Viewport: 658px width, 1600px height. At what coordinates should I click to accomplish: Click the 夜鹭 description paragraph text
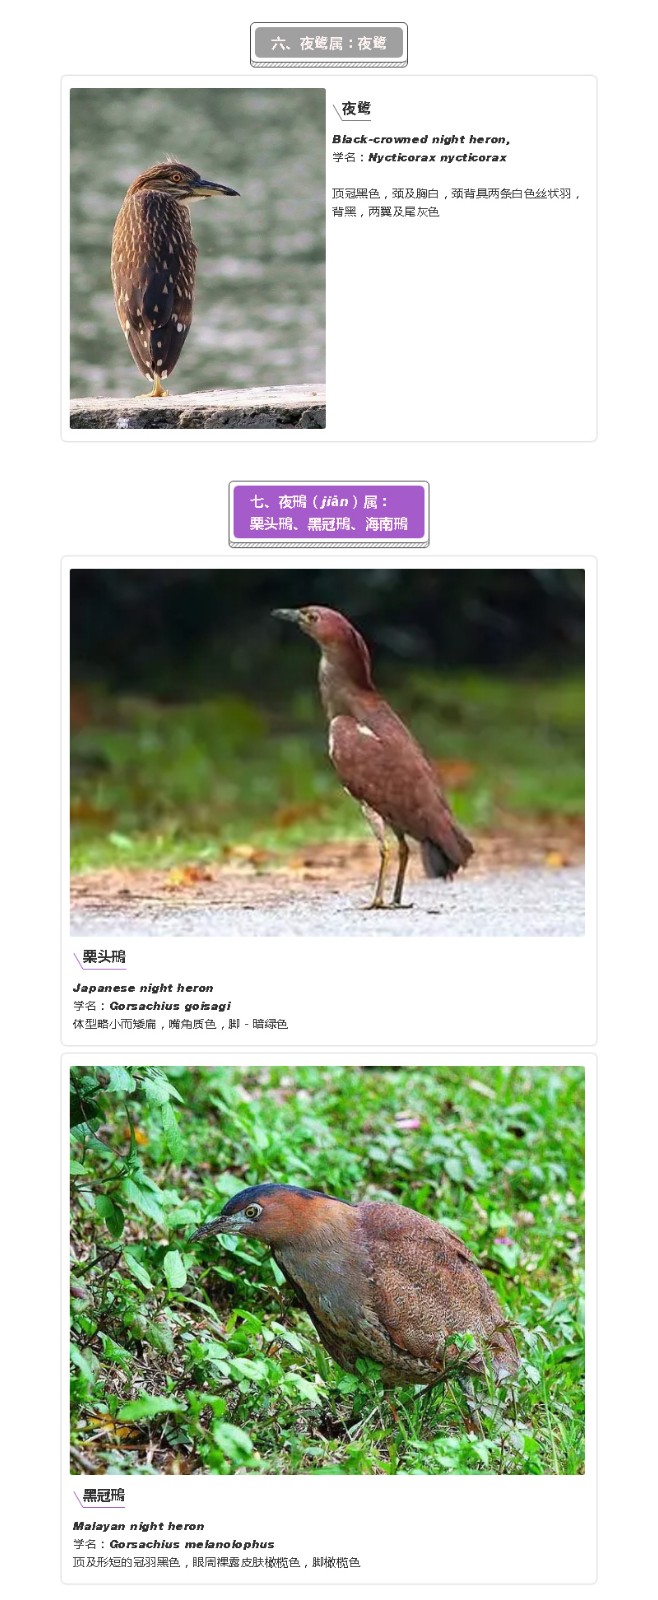pos(457,202)
